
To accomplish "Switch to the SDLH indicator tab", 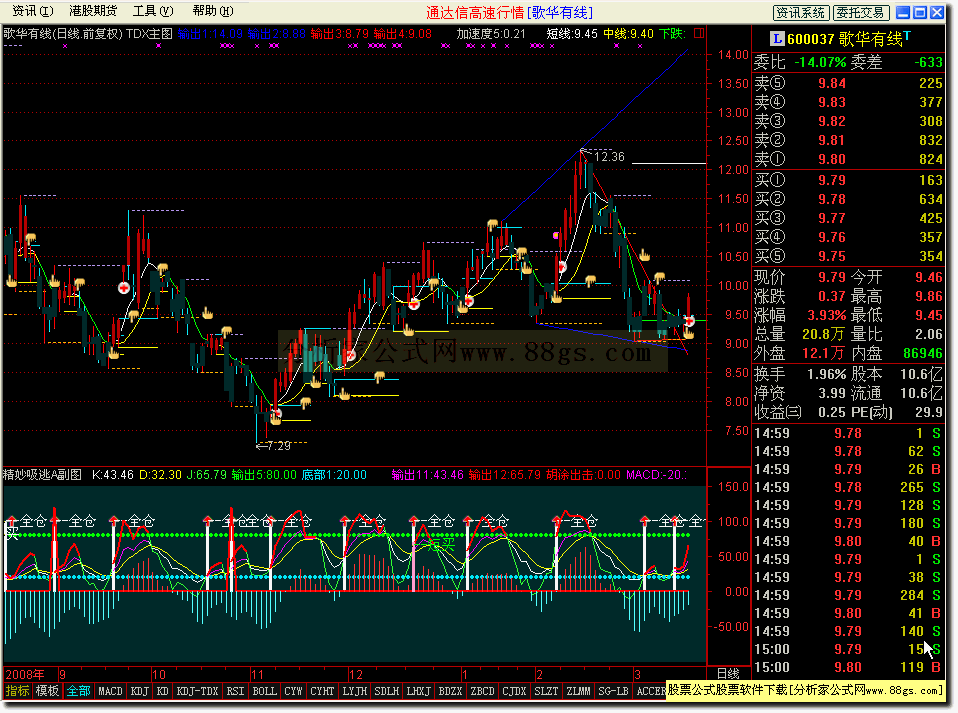I will (387, 691).
